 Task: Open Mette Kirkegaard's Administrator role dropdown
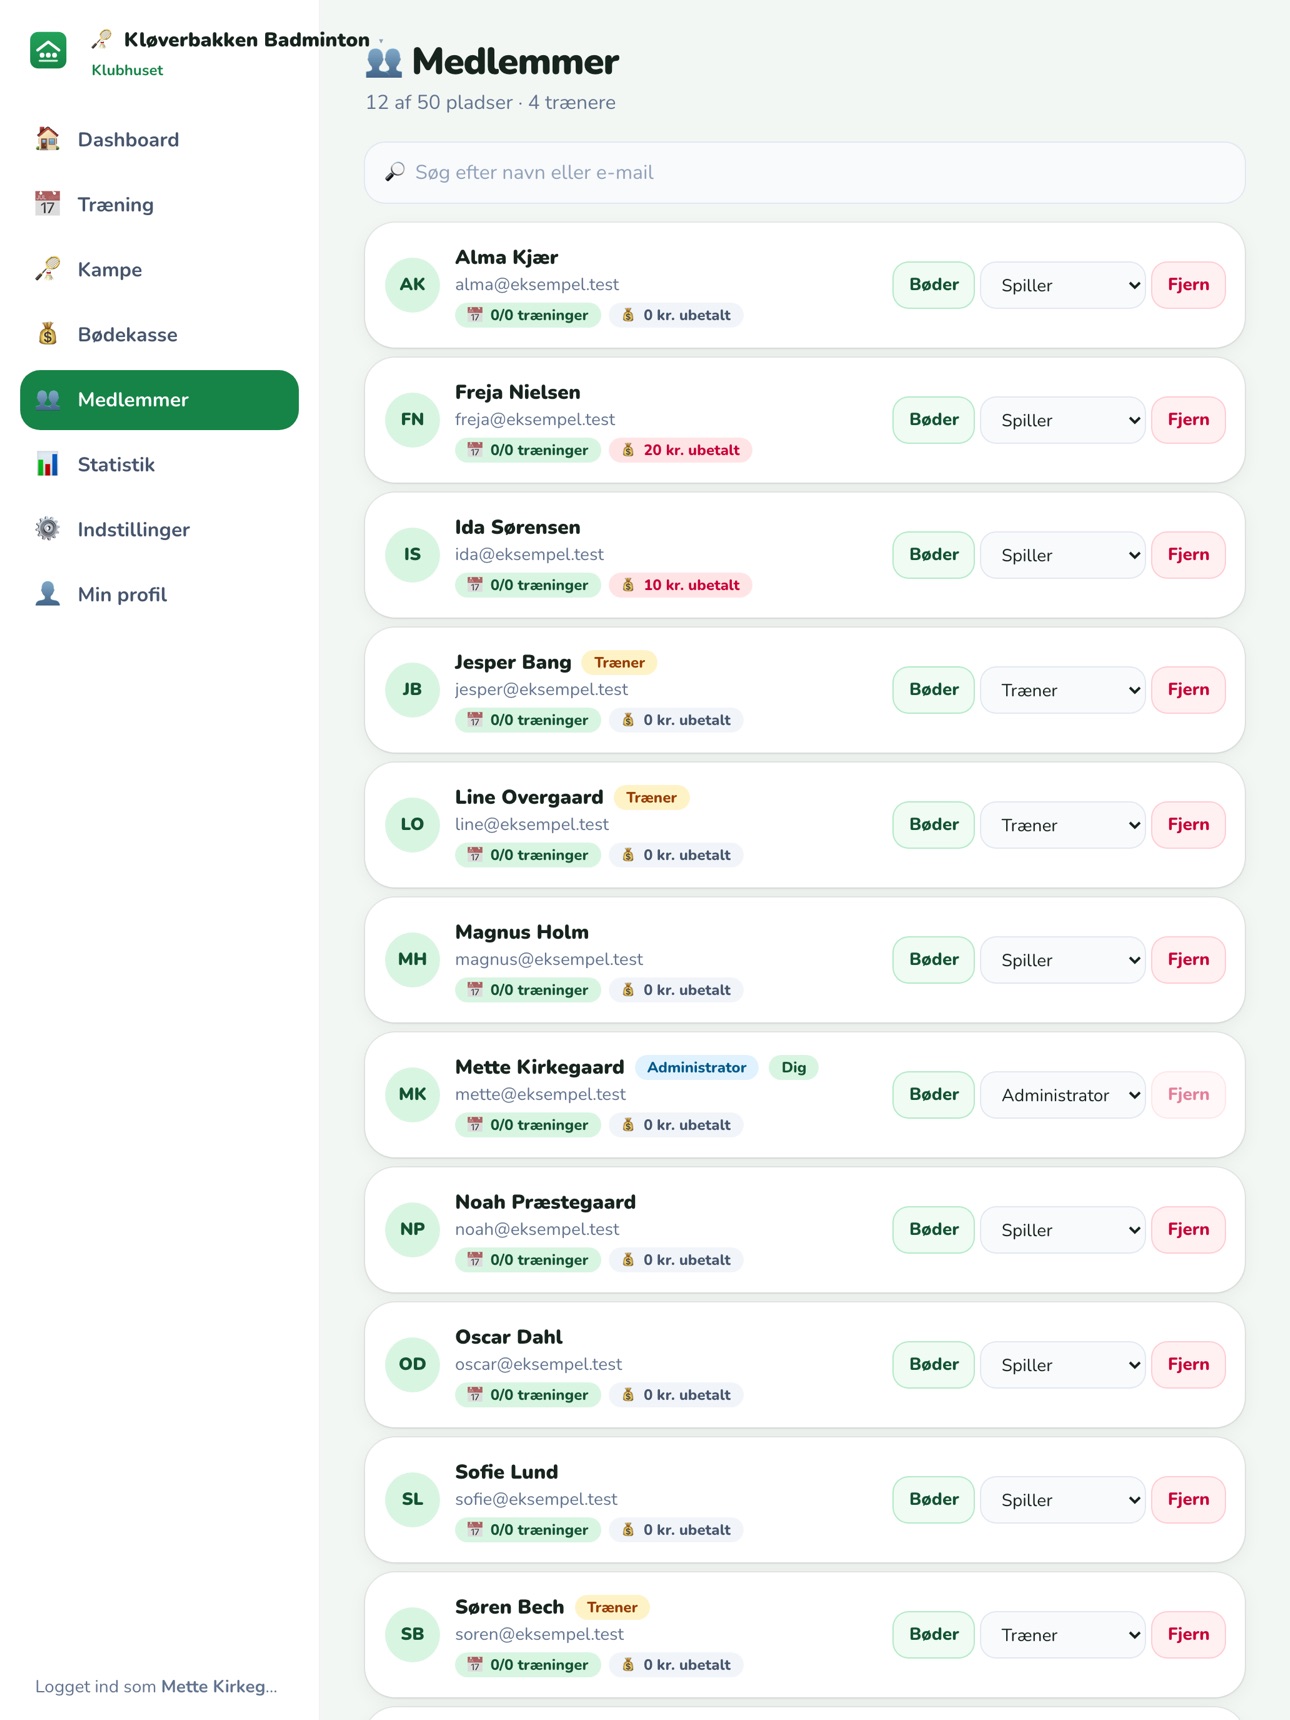1062,1095
